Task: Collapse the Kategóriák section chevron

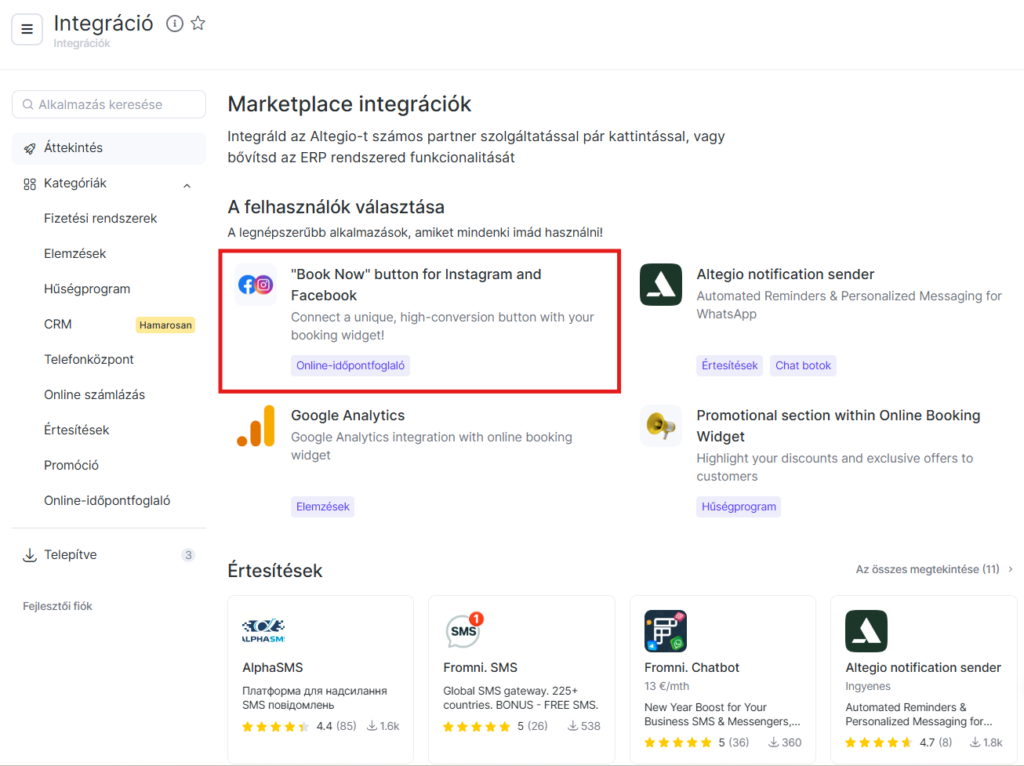Action: 187,185
